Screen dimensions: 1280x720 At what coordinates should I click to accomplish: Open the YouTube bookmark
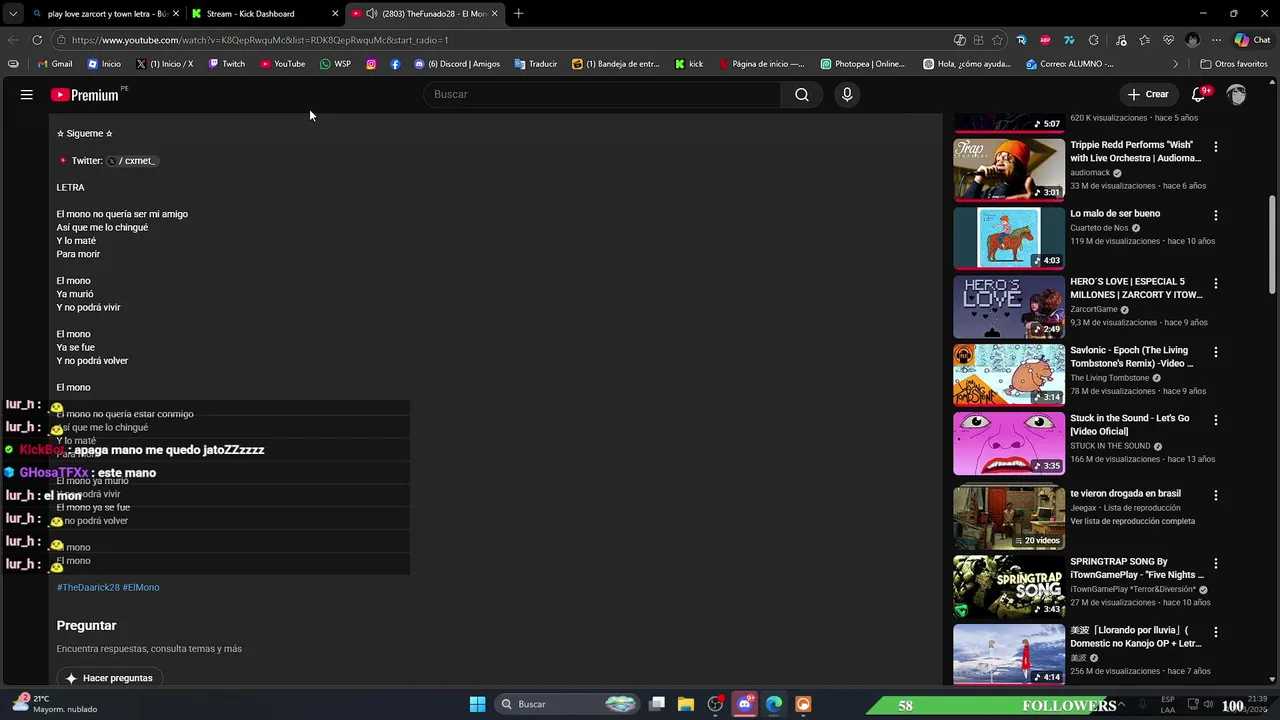pos(283,64)
